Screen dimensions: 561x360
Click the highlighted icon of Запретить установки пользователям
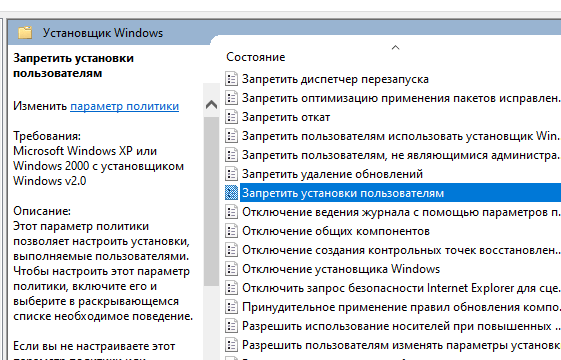coord(231,193)
